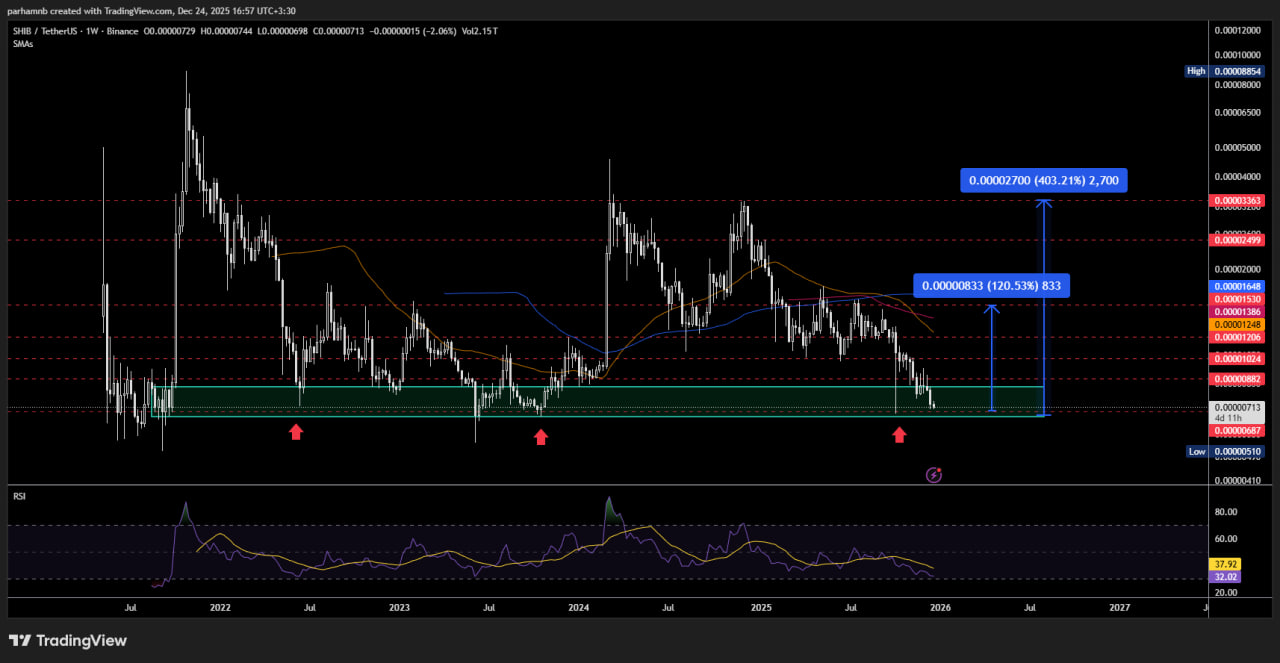Click the orange 0.00001248 SMA price label
1280x663 pixels.
click(1239, 325)
